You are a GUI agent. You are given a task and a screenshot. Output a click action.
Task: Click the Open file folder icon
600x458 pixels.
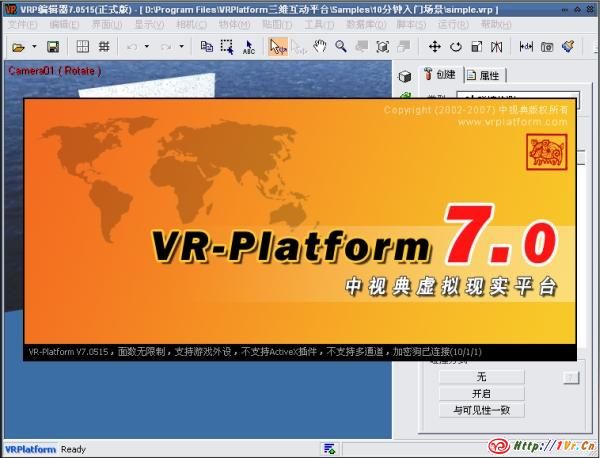[x=18, y=46]
